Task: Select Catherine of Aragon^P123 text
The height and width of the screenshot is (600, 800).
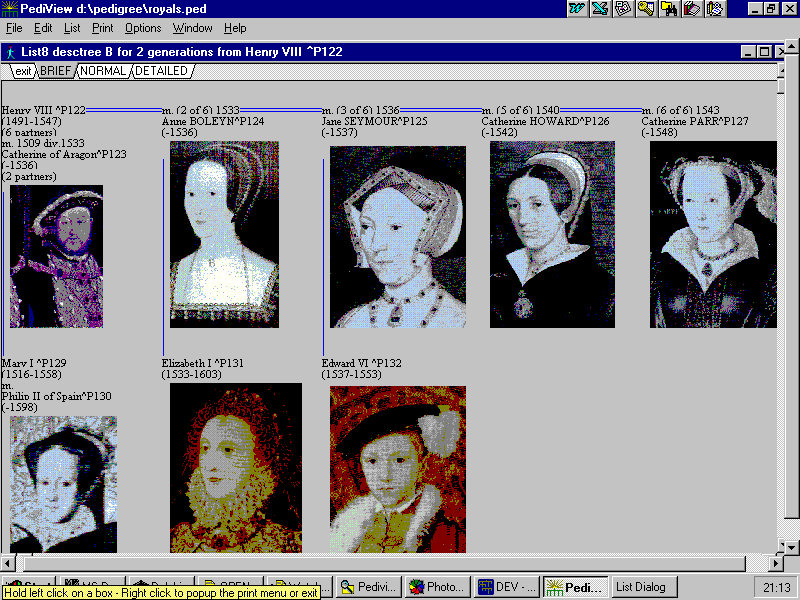Action: point(64,154)
